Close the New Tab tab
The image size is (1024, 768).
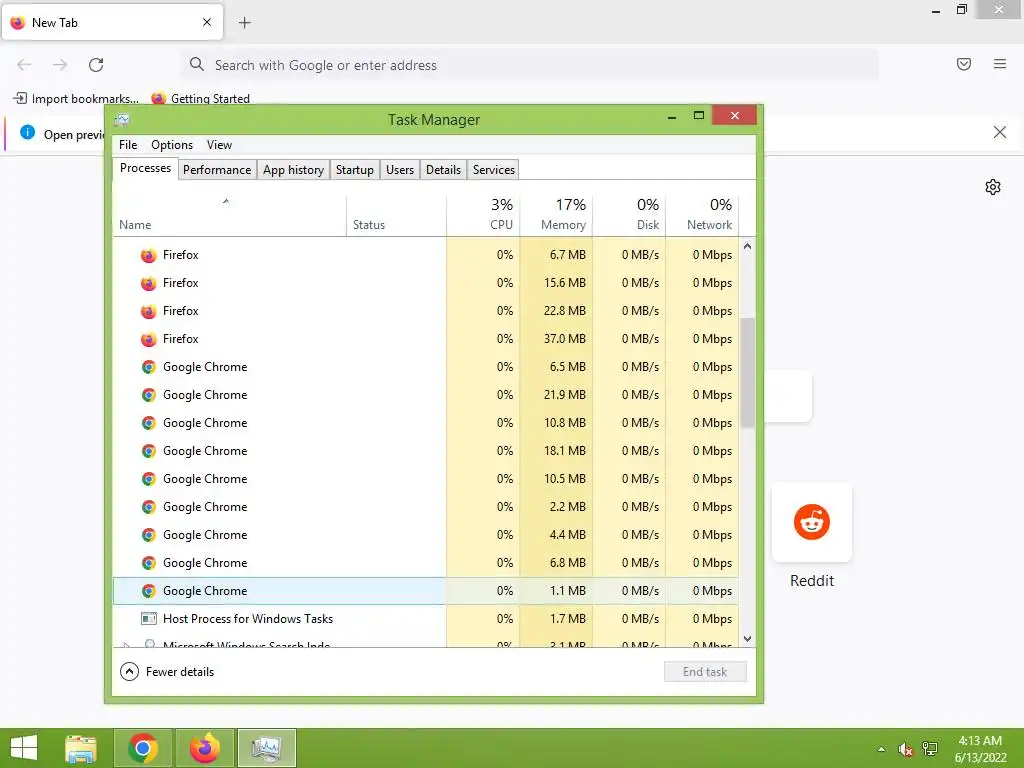(x=207, y=22)
